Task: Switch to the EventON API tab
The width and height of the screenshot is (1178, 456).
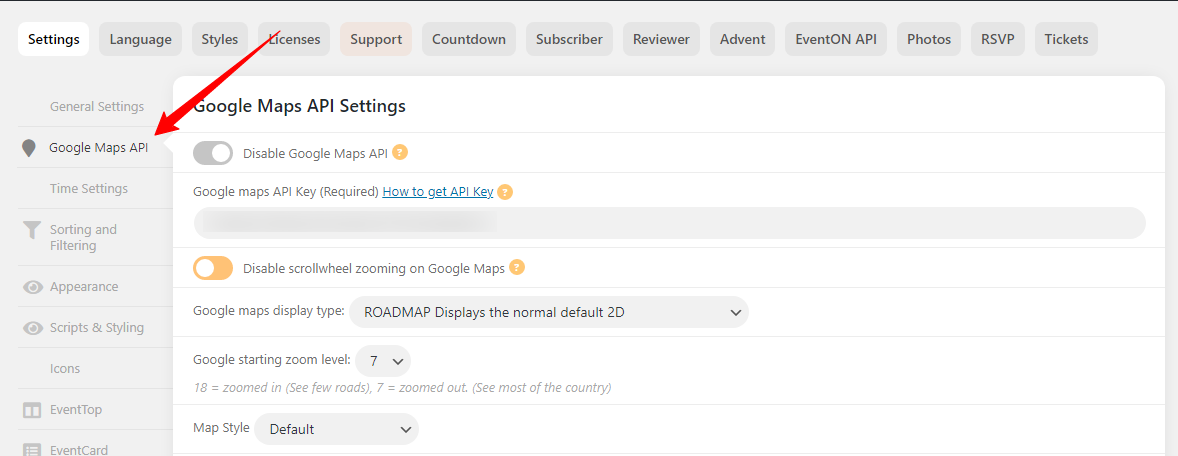Action: click(x=836, y=39)
